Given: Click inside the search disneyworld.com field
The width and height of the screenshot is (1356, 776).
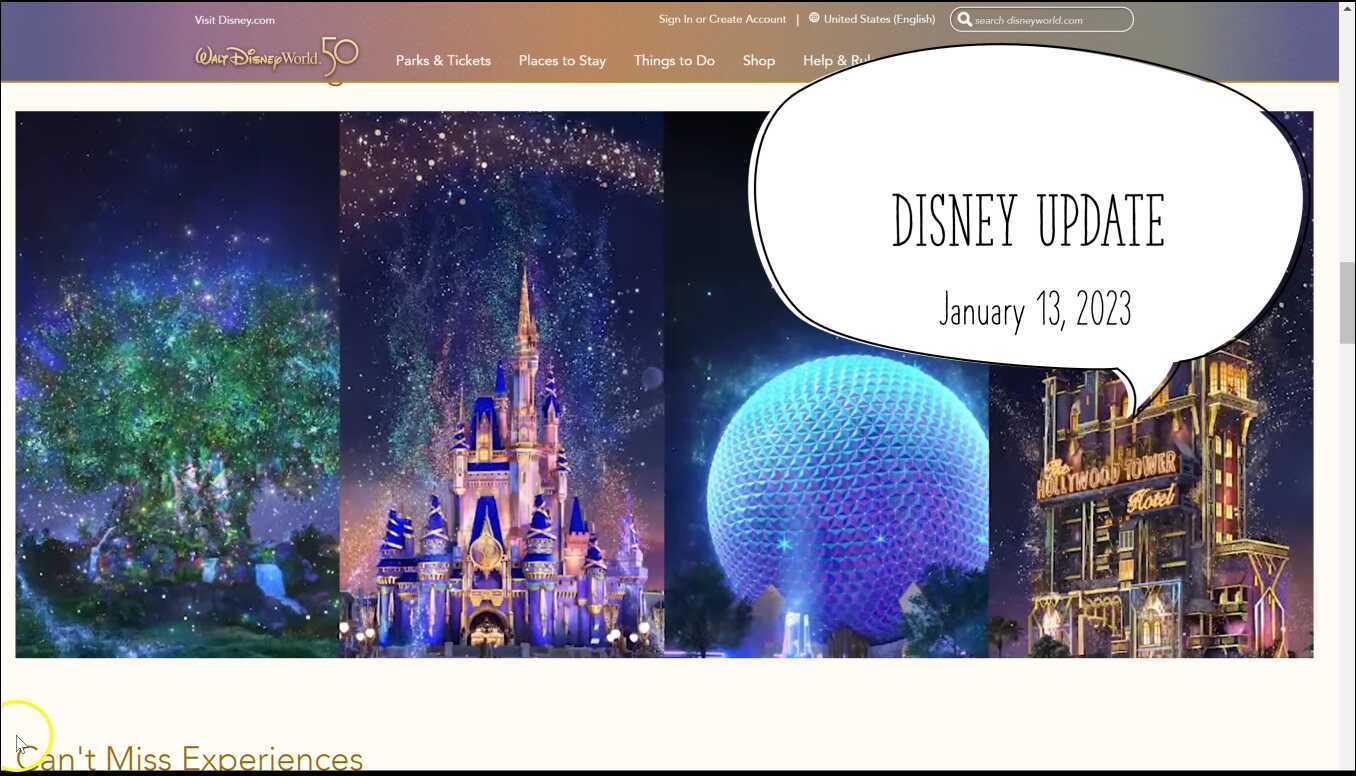Looking at the screenshot, I should pos(1045,19).
